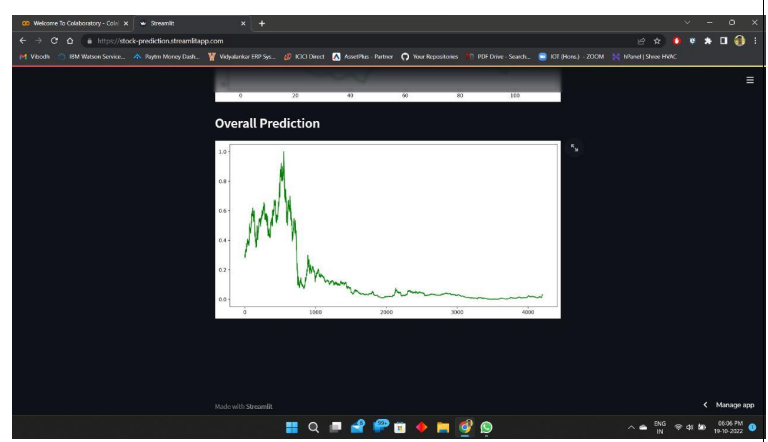Open the Paytm Money Dash bookmark
This screenshot has height=442, width=768.
tap(167, 57)
